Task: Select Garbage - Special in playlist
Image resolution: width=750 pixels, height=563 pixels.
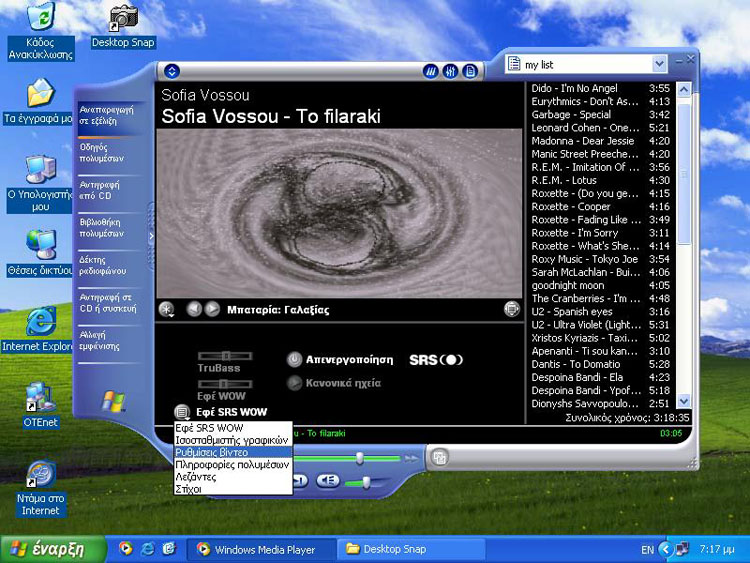Action: pos(601,114)
